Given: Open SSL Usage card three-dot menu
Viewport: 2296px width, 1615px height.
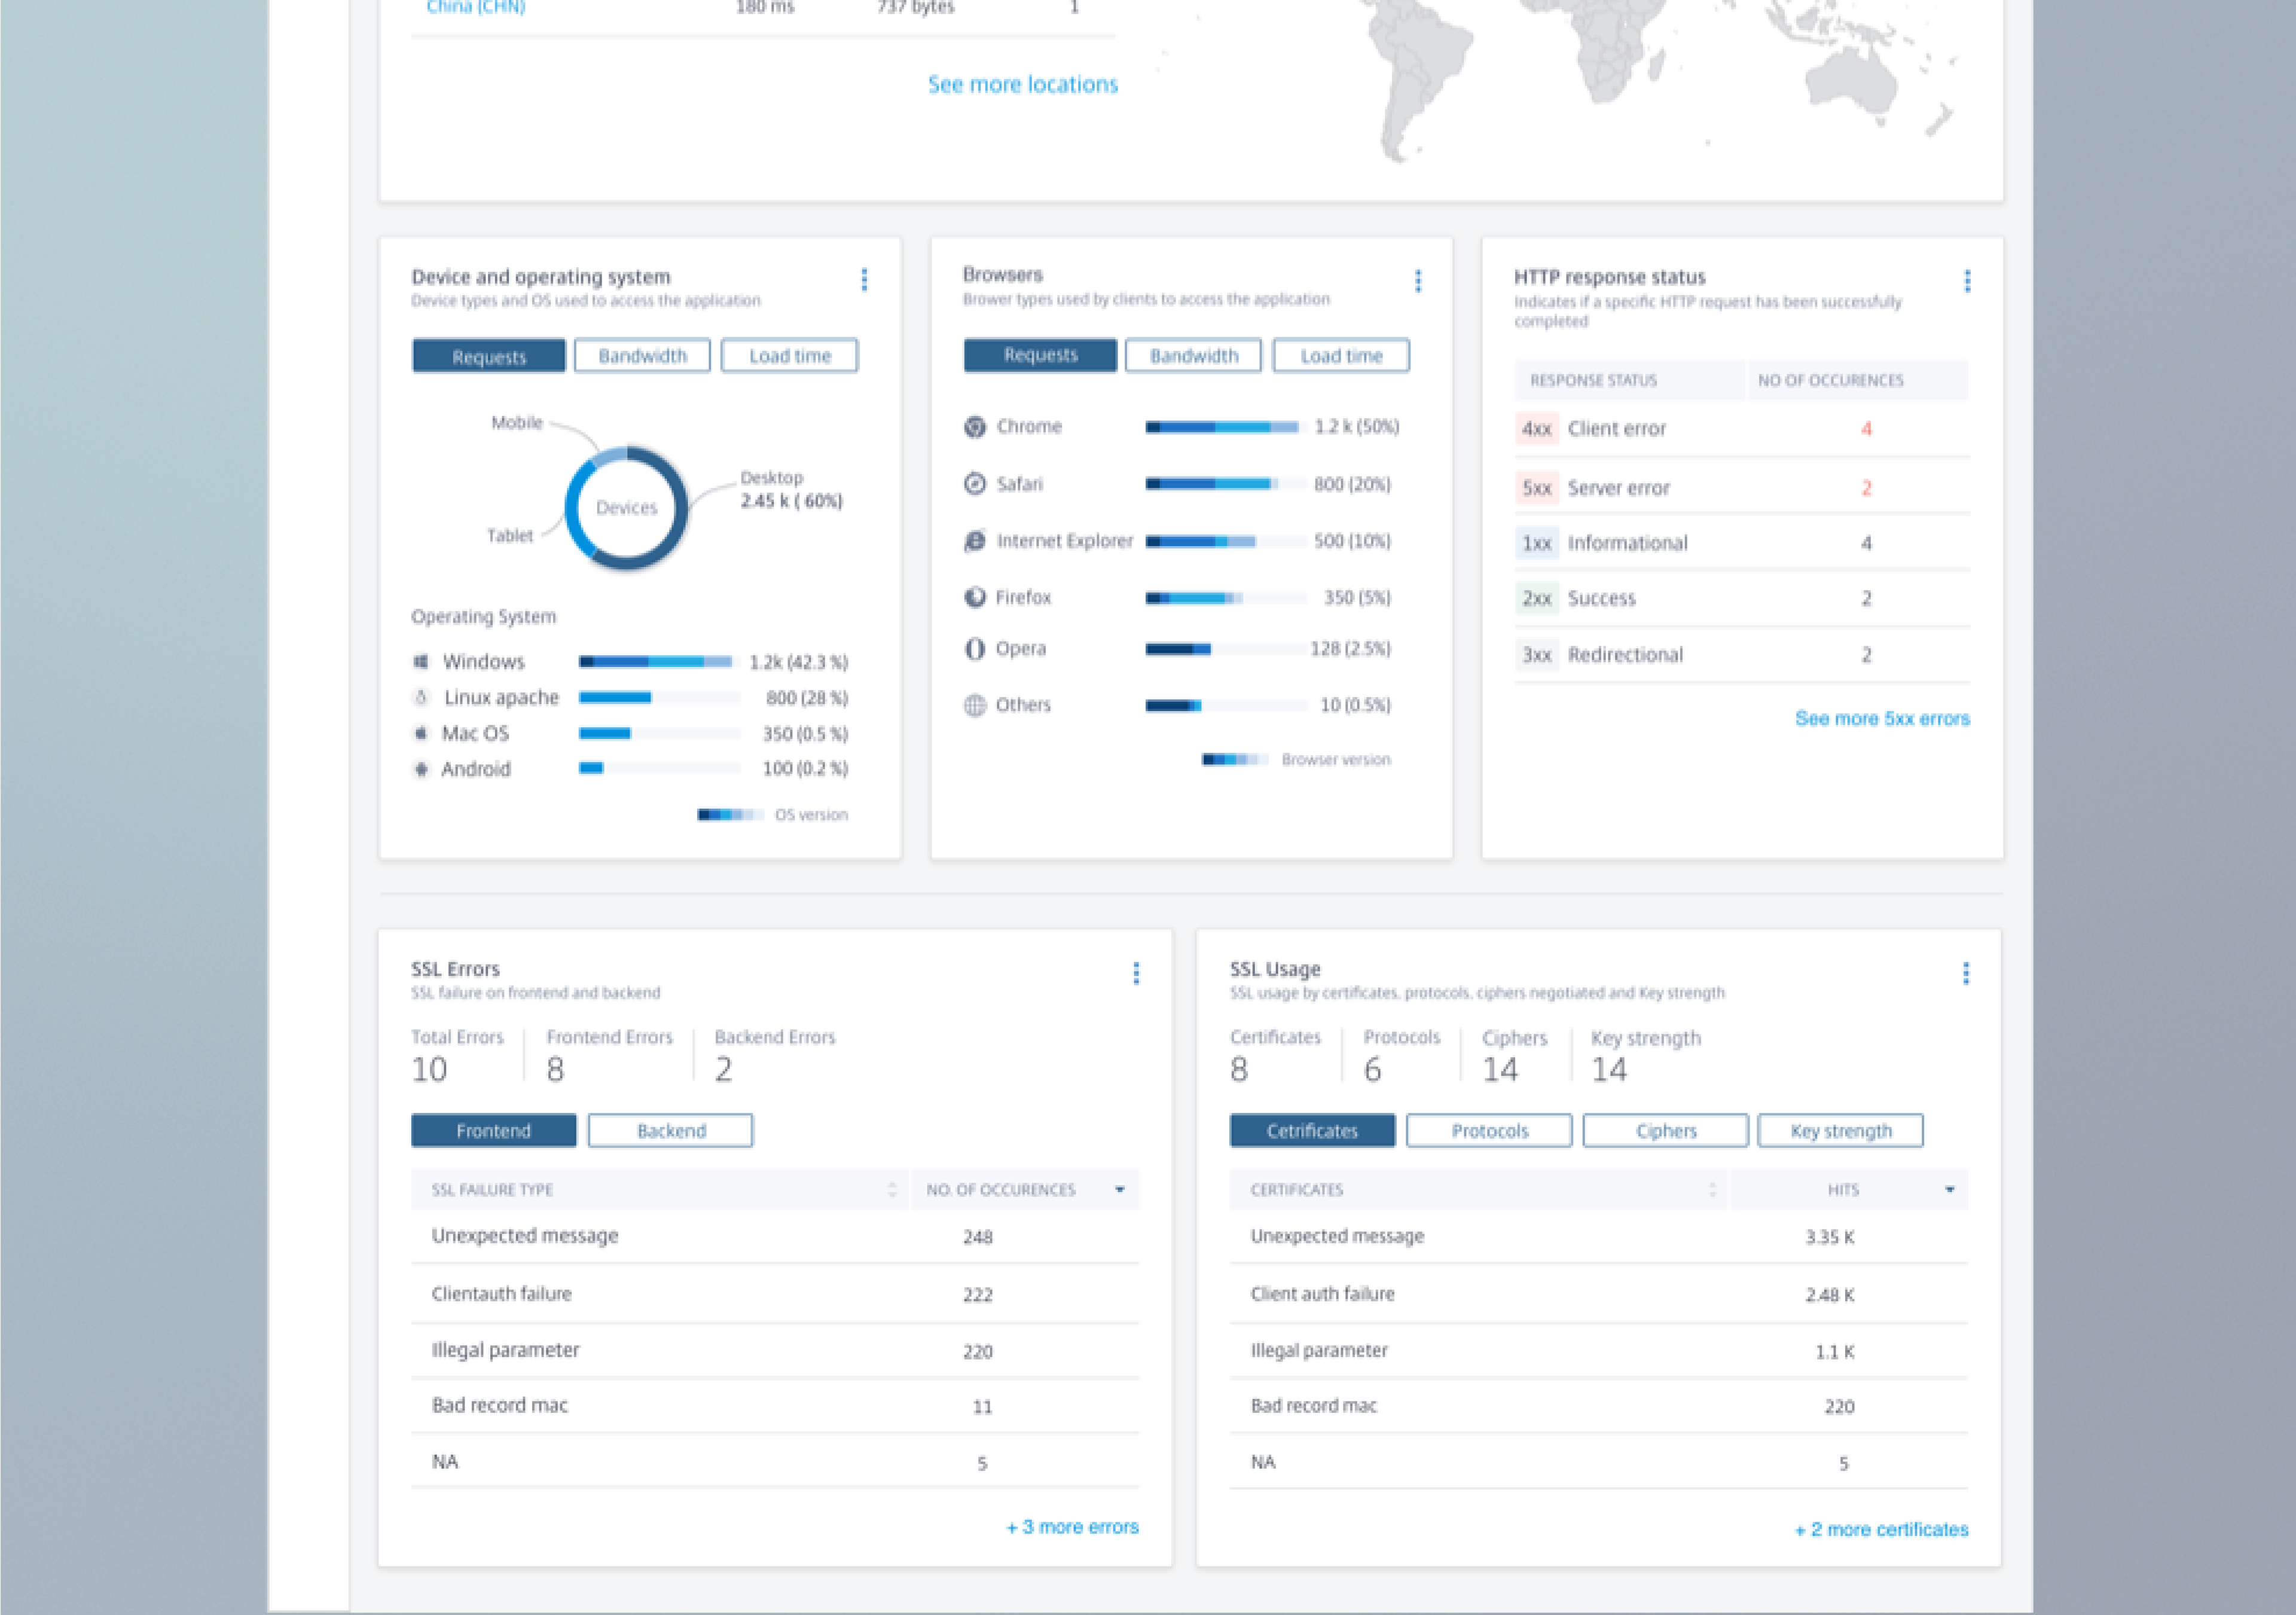Looking at the screenshot, I should point(1966,973).
